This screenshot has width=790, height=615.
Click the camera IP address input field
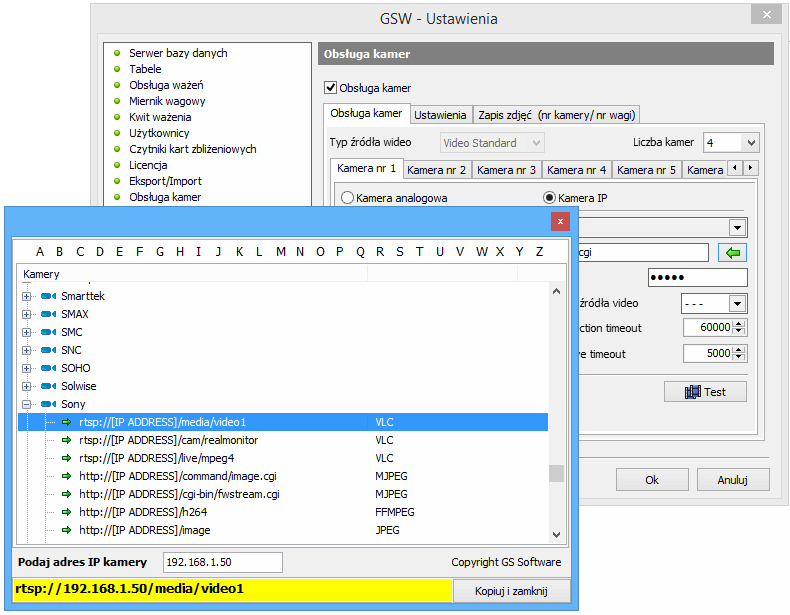pos(222,562)
